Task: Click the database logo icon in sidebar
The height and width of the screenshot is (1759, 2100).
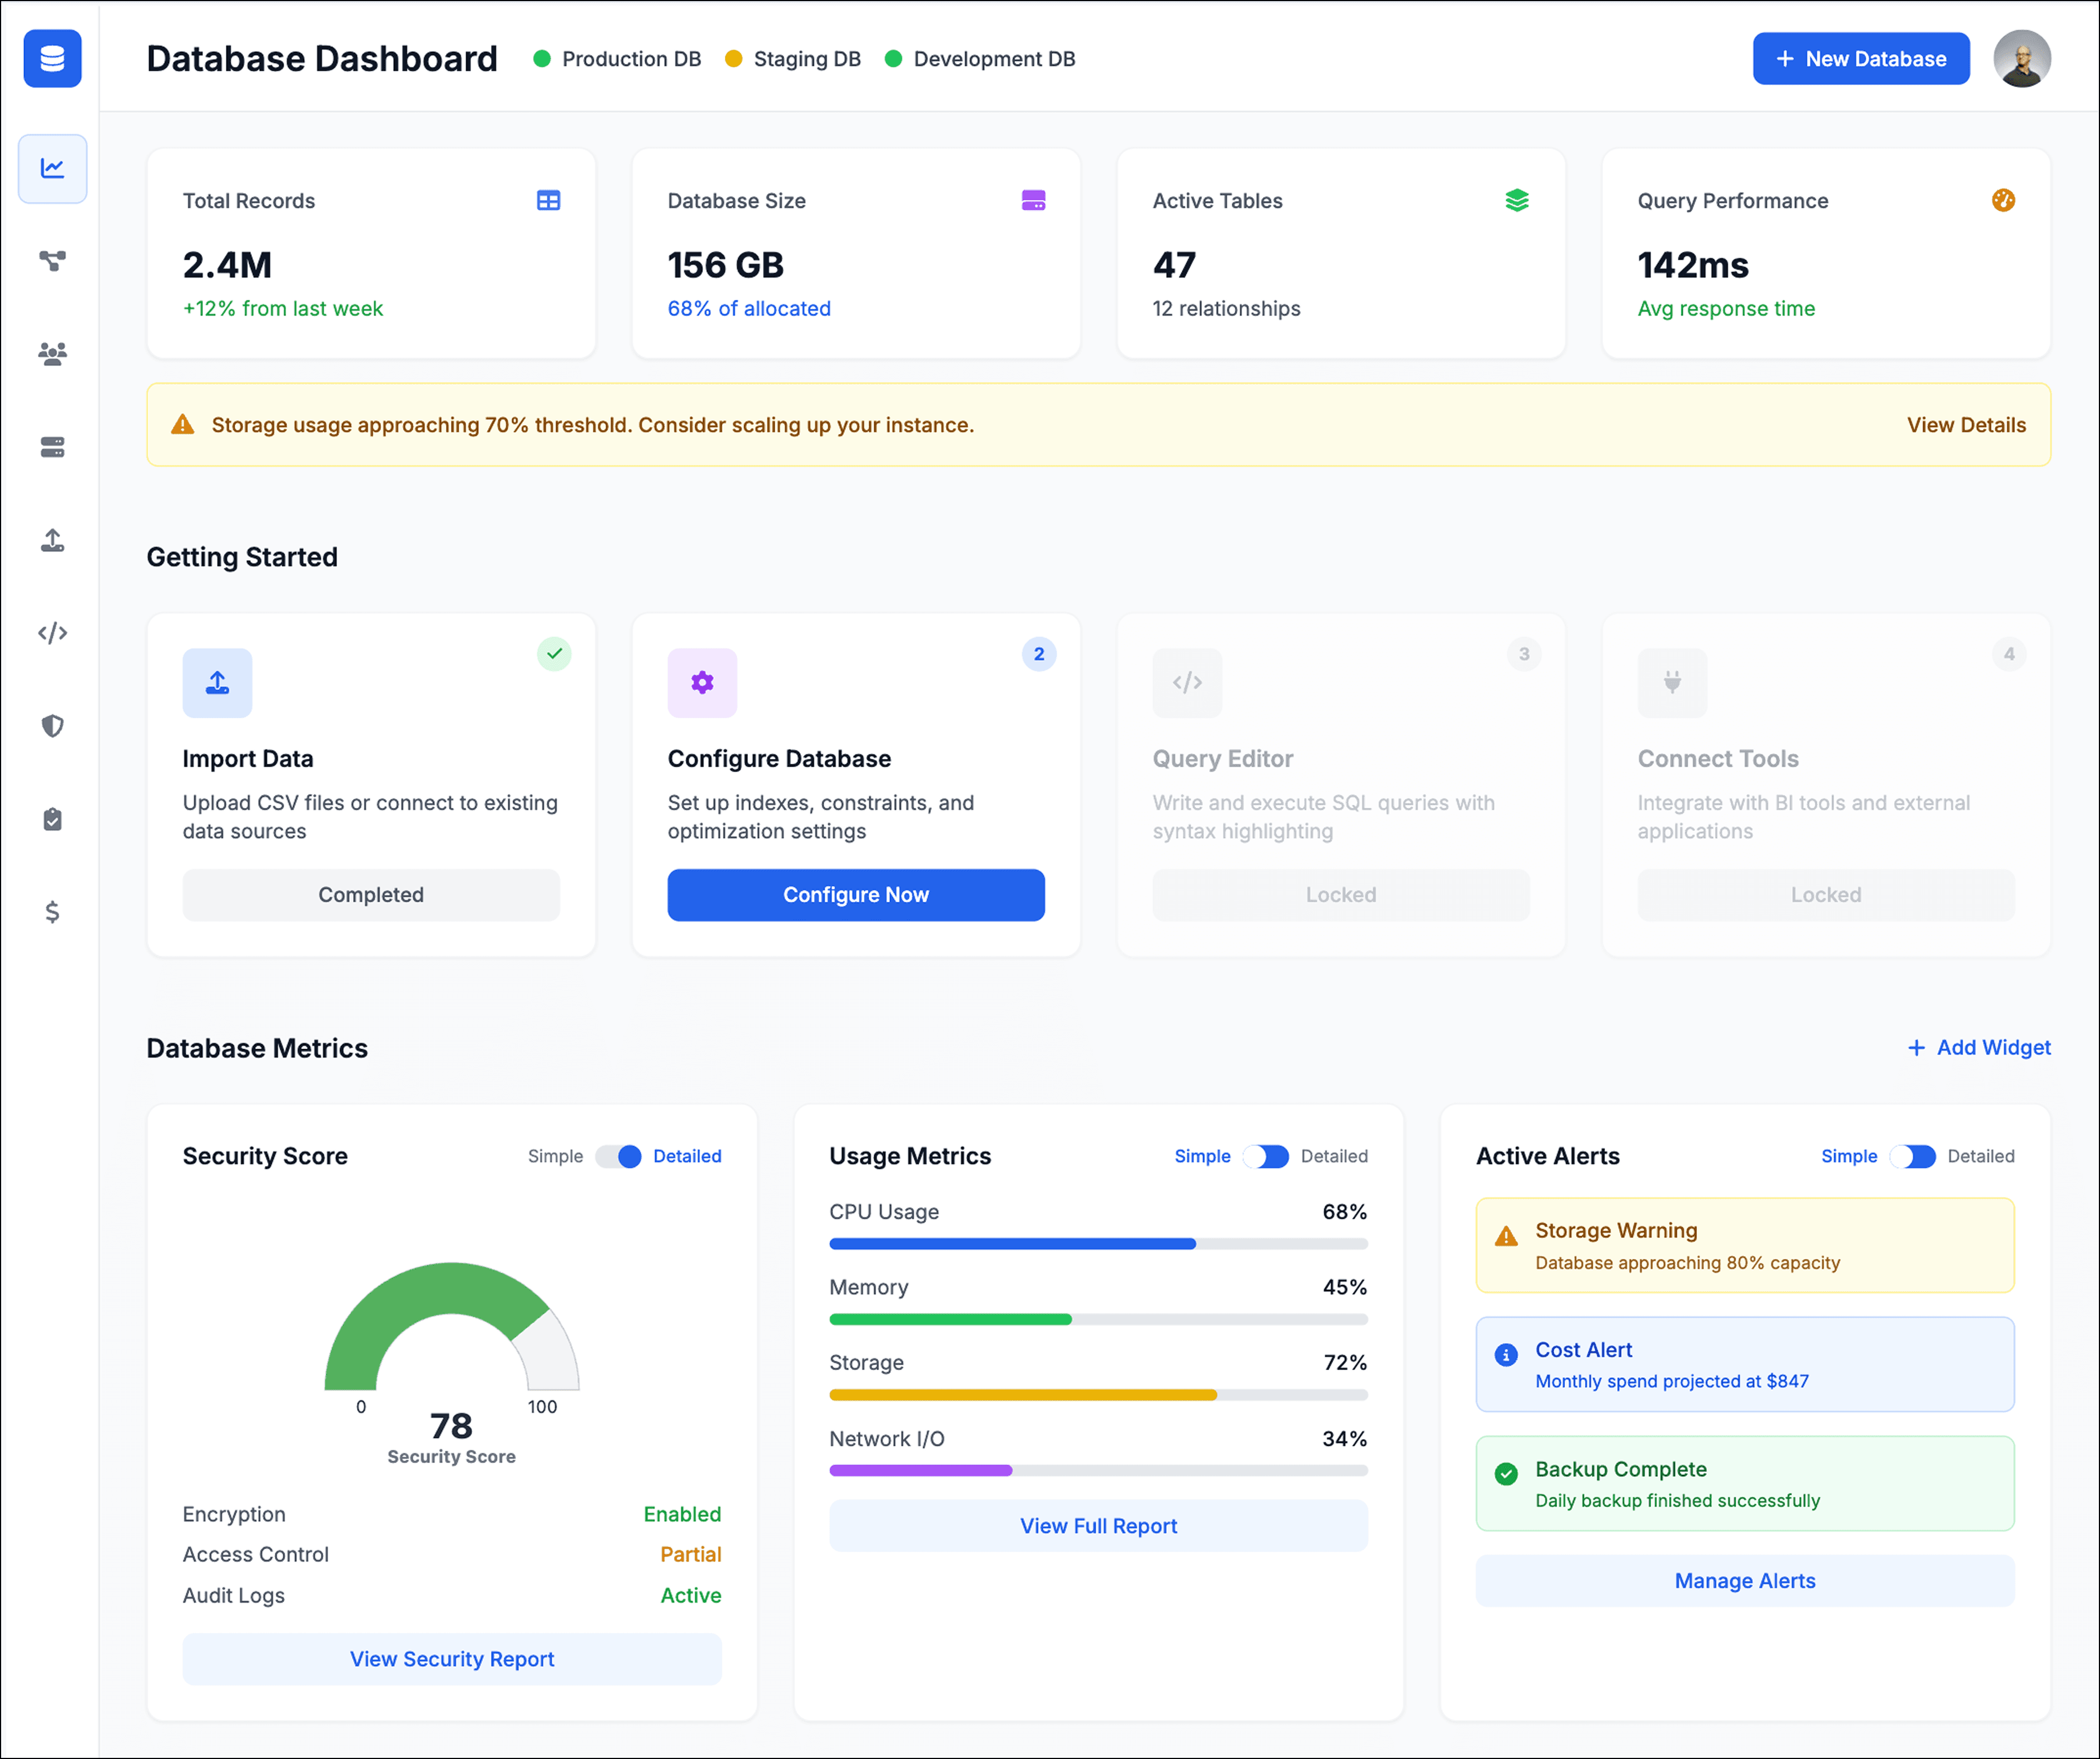Action: point(52,59)
